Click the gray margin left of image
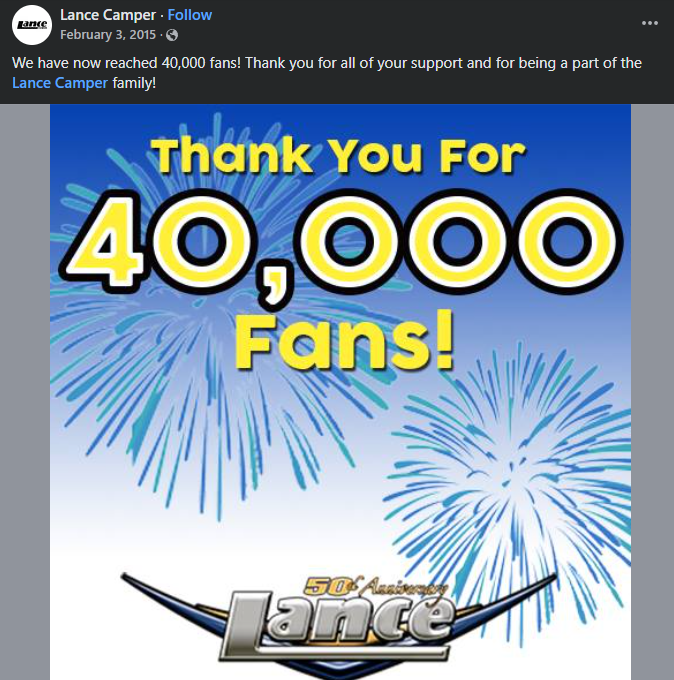 (x=25, y=400)
